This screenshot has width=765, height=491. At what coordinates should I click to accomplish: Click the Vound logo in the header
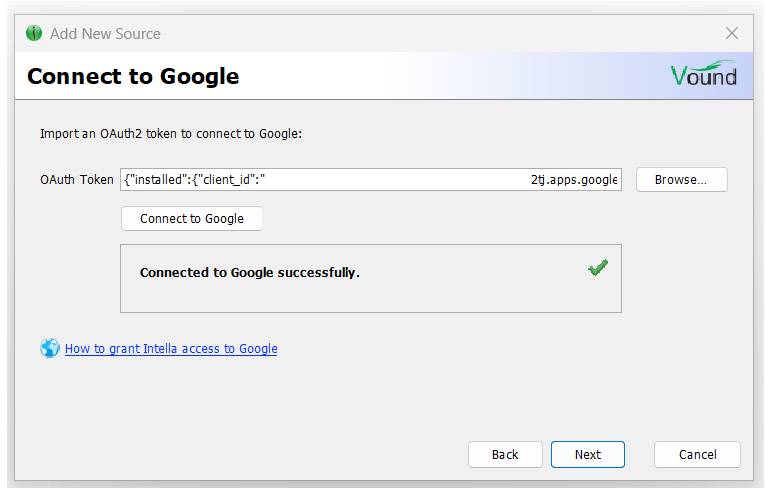(703, 74)
